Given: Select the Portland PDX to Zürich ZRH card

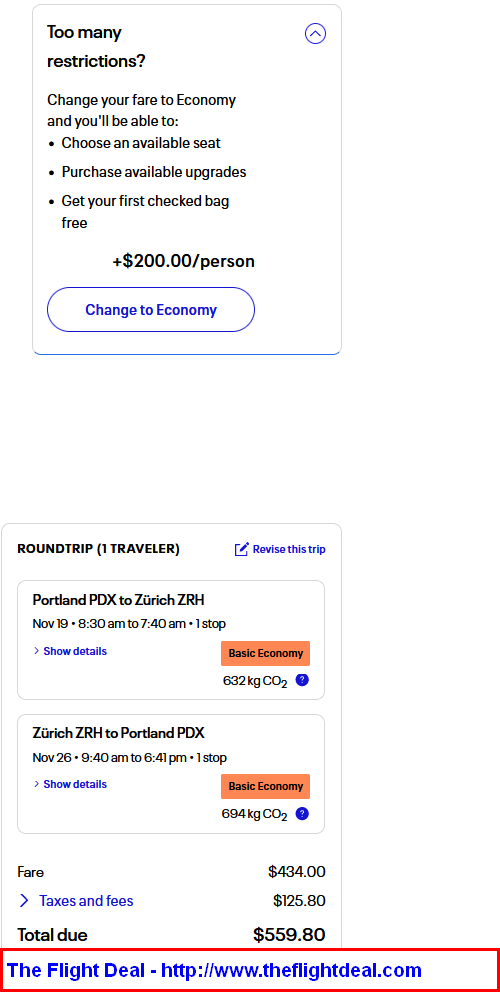Looking at the screenshot, I should (171, 640).
